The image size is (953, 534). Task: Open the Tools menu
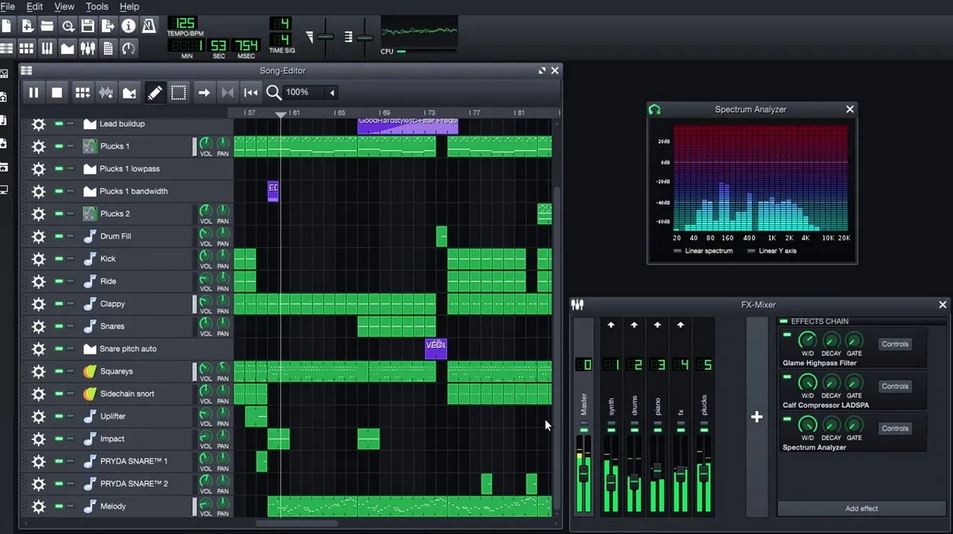tap(97, 7)
